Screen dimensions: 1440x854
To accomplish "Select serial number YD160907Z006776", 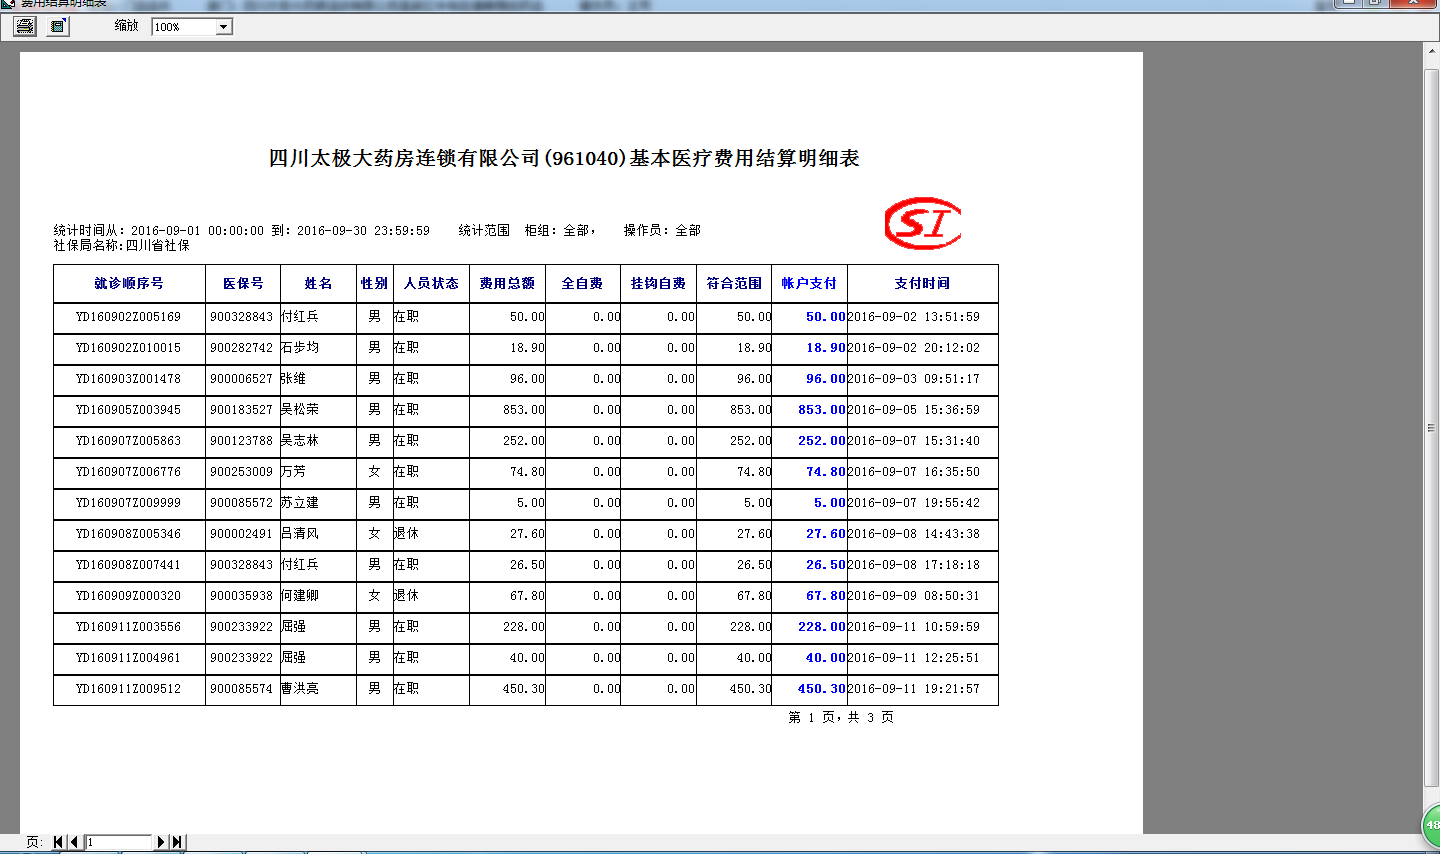I will pyautogui.click(x=129, y=472).
